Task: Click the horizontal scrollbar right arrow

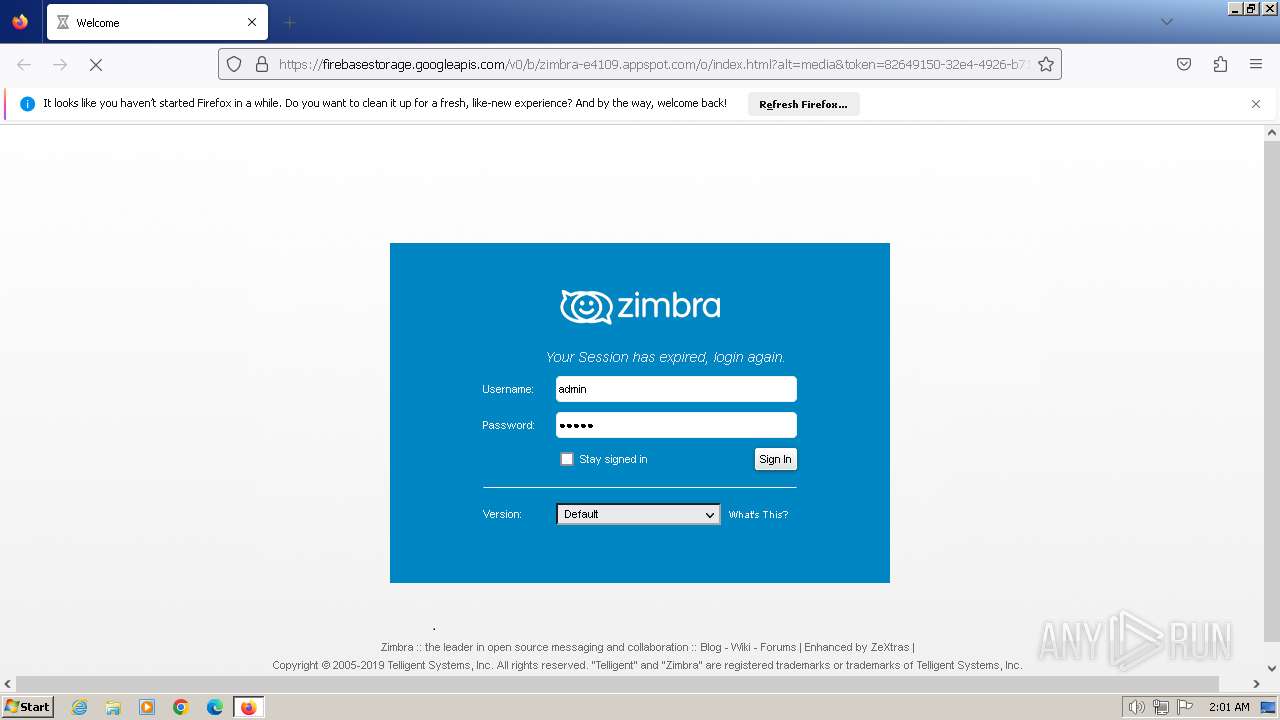Action: tap(1256, 684)
